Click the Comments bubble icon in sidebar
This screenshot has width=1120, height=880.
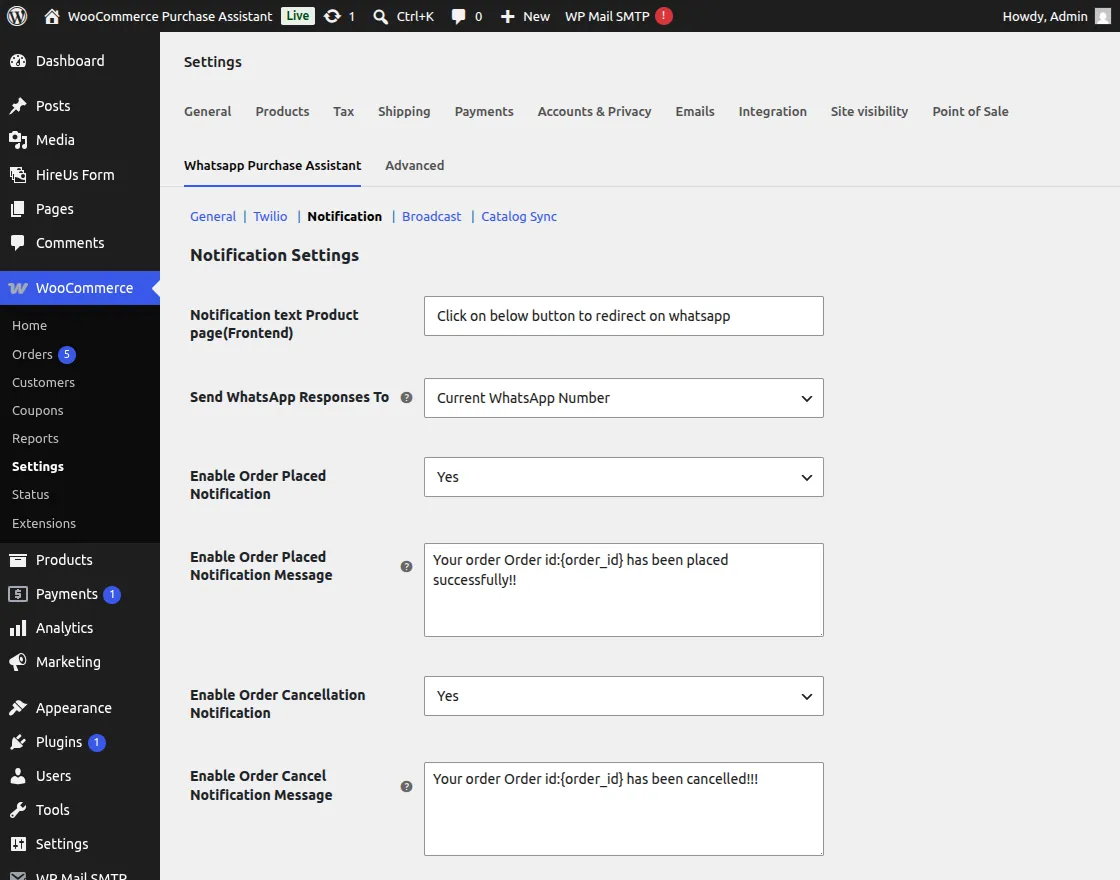pyautogui.click(x=18, y=243)
